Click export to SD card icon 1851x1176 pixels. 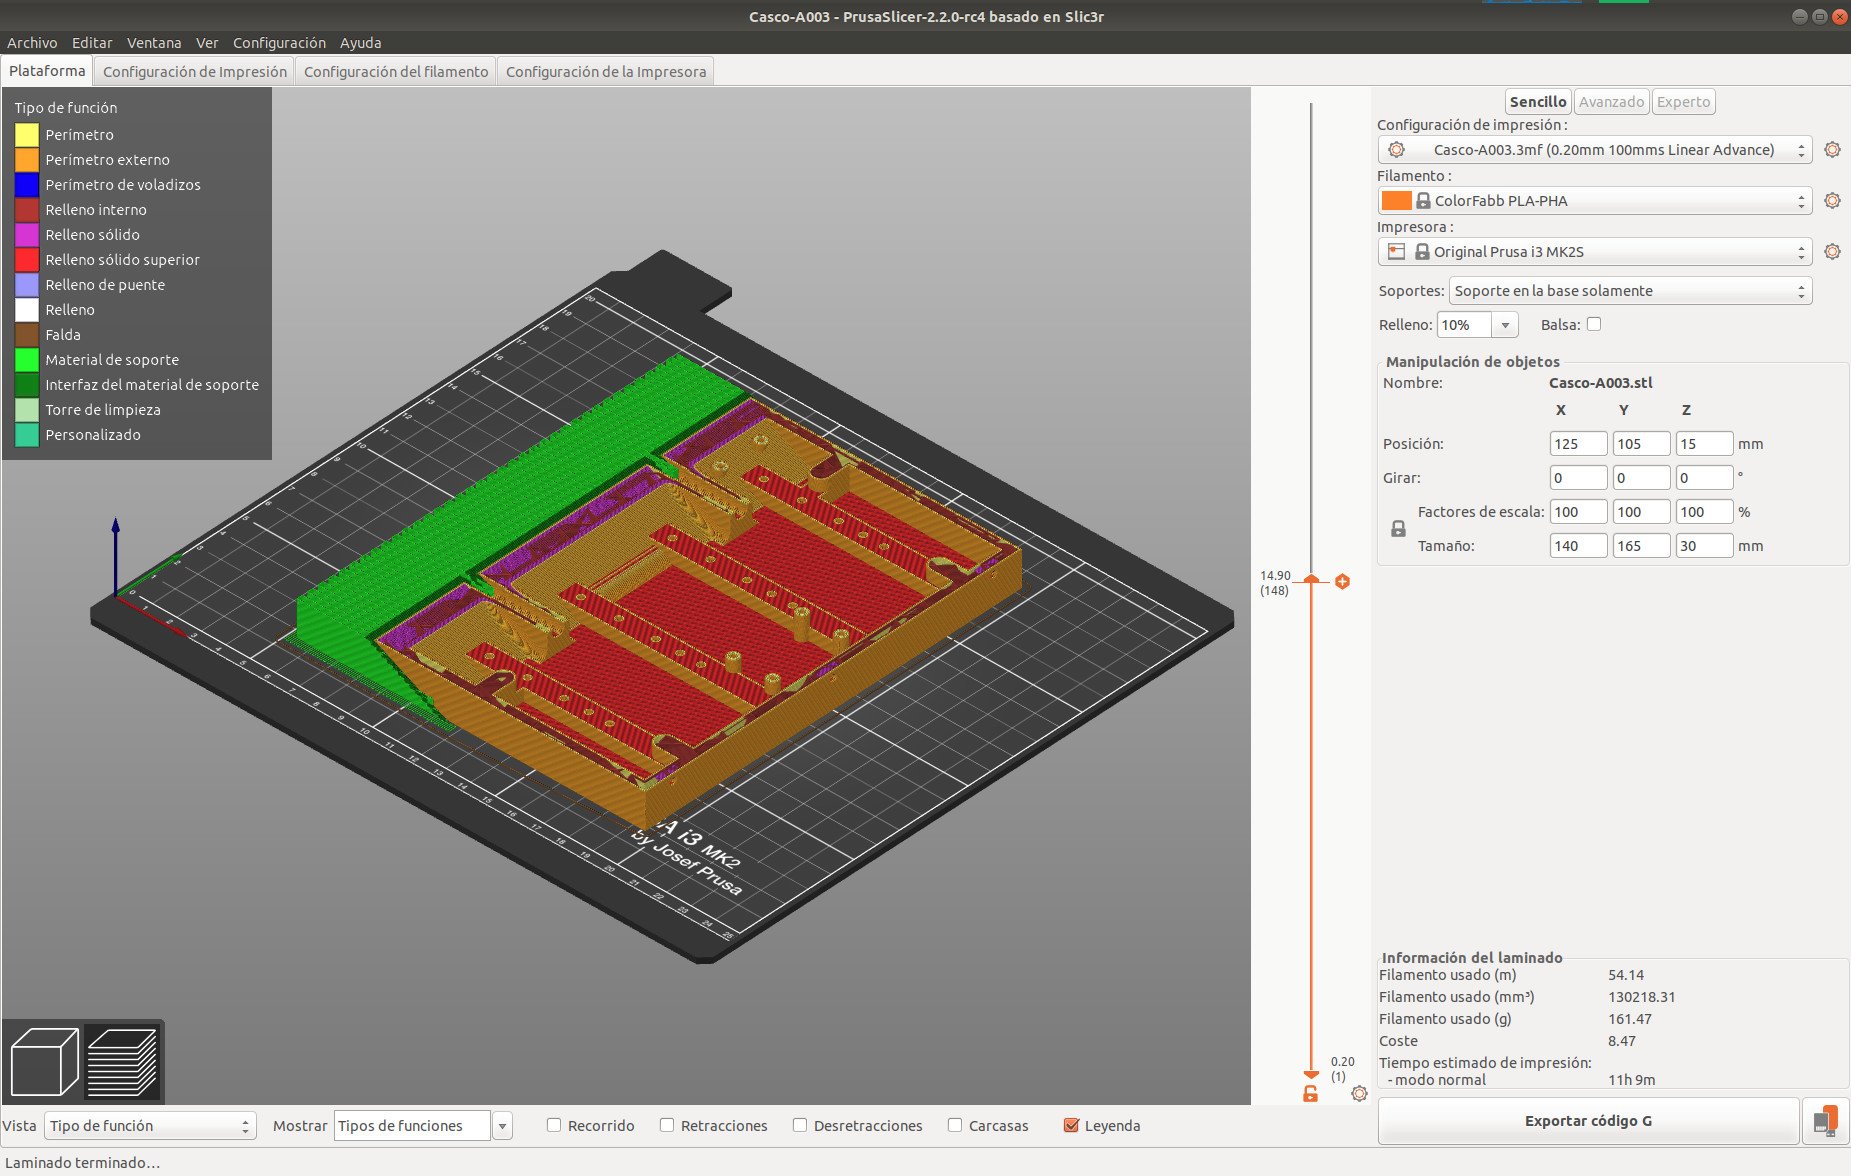tap(1825, 1121)
